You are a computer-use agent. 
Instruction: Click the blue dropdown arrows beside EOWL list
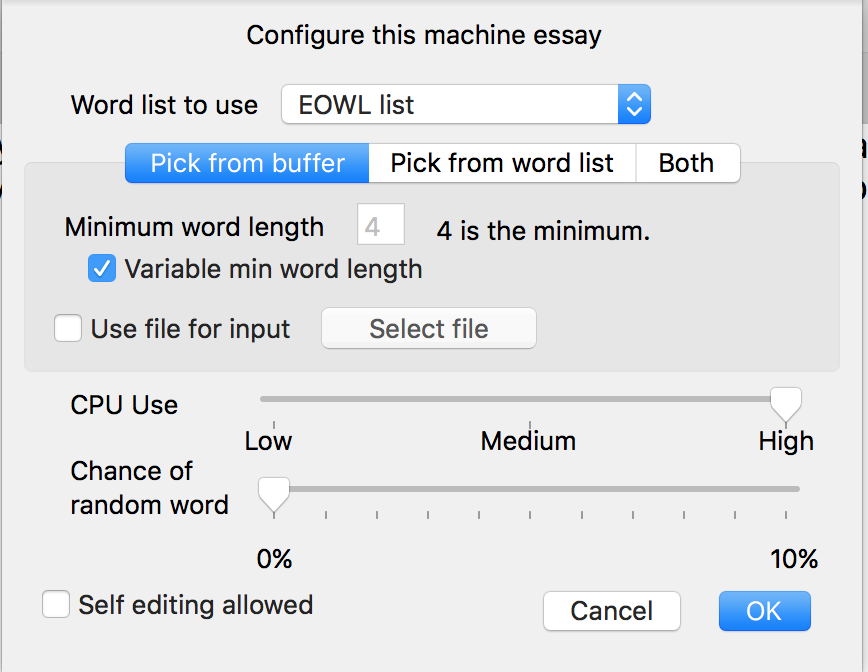pyautogui.click(x=634, y=104)
